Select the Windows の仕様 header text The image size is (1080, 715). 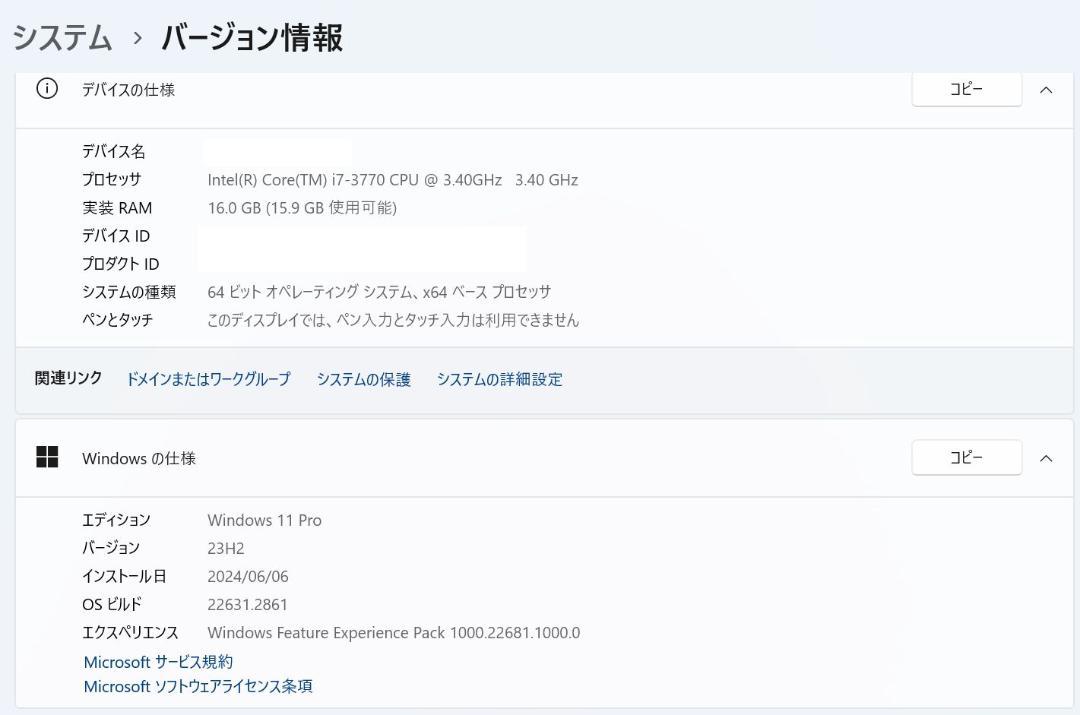[x=139, y=458]
